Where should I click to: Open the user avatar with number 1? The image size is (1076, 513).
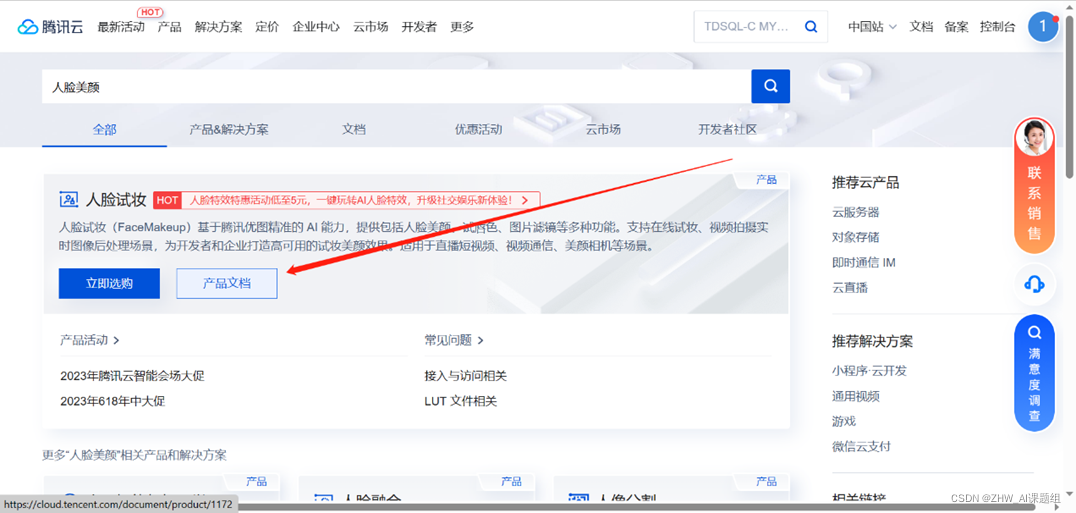pos(1043,27)
